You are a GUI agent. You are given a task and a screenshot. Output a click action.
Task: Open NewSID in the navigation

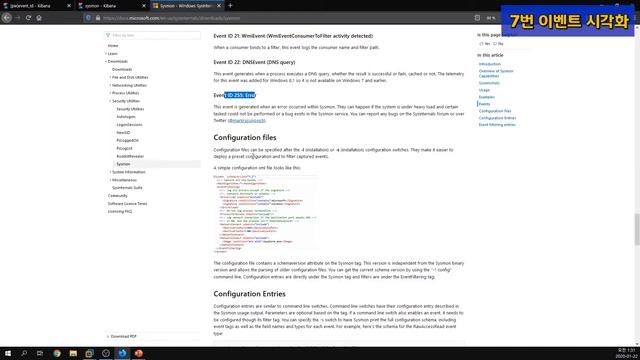(123, 133)
